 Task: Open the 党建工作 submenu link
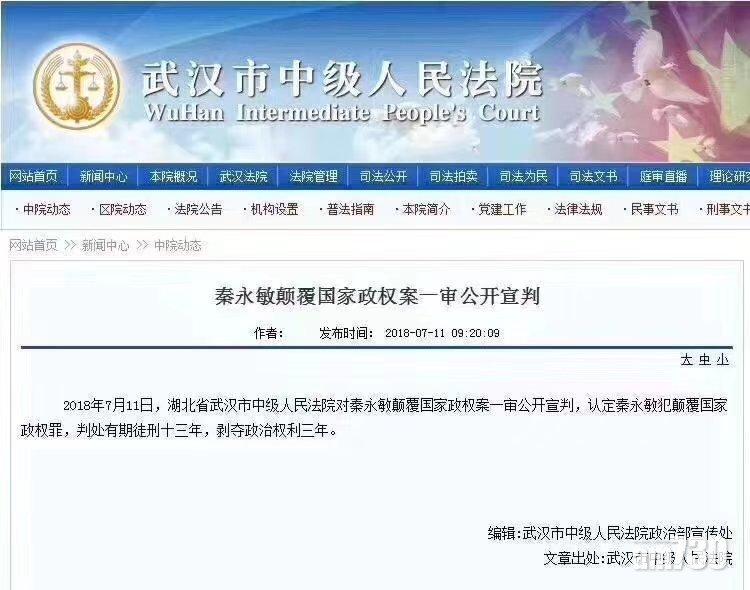click(x=502, y=210)
